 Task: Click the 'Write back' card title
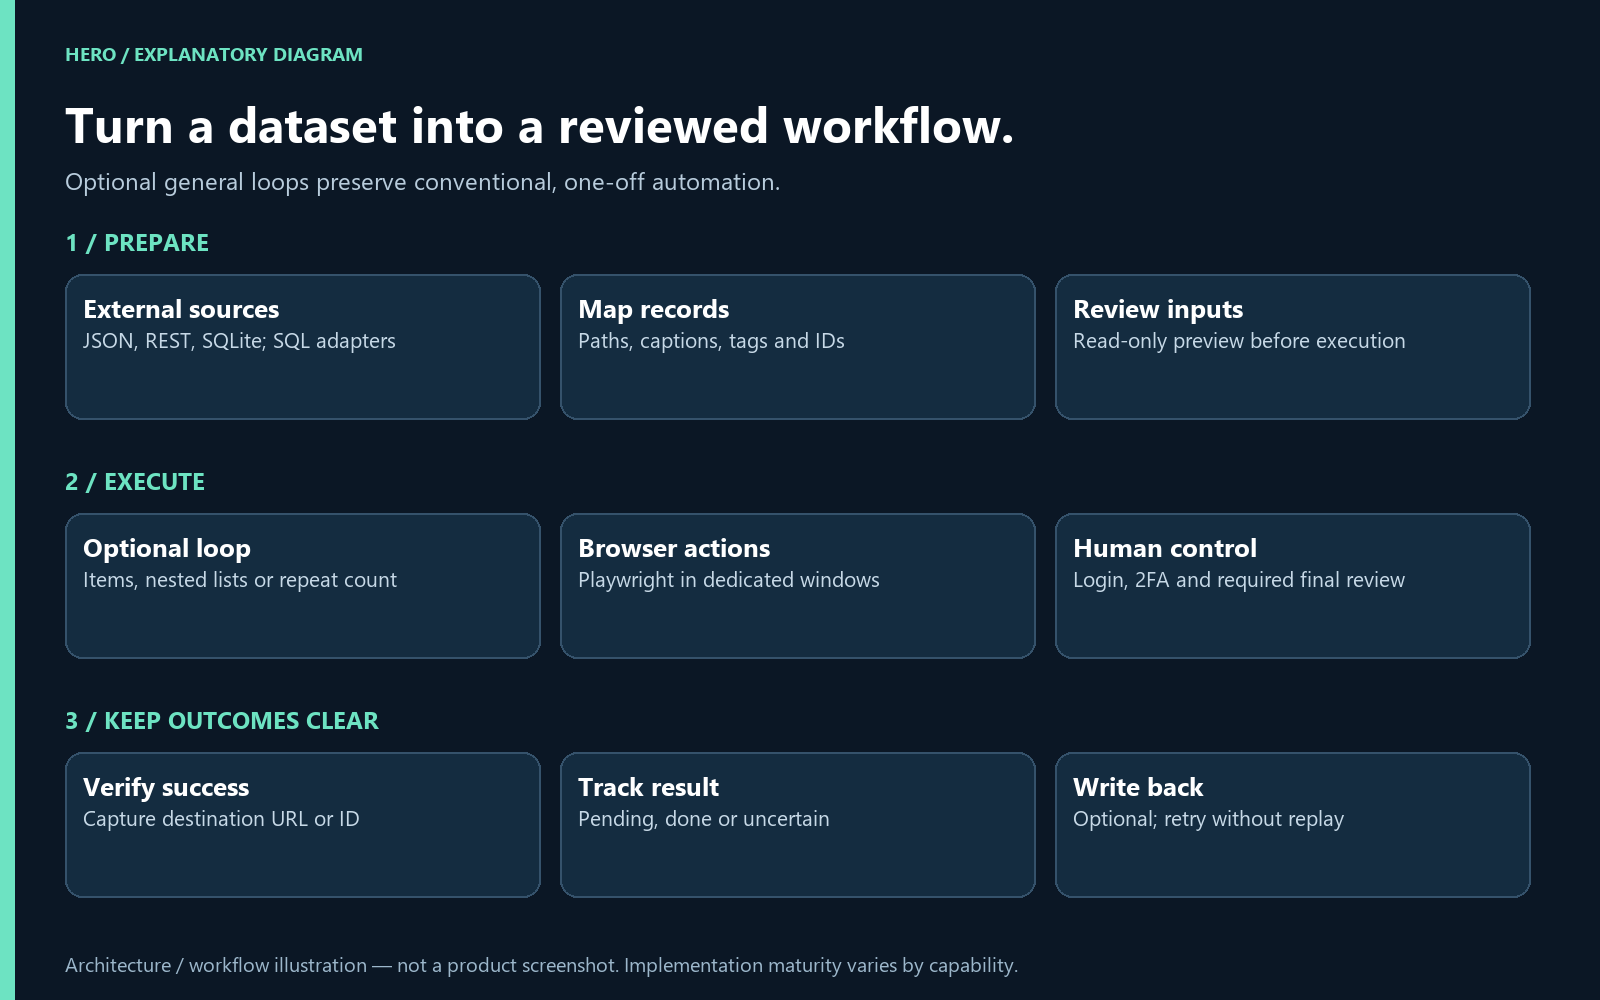[1138, 787]
